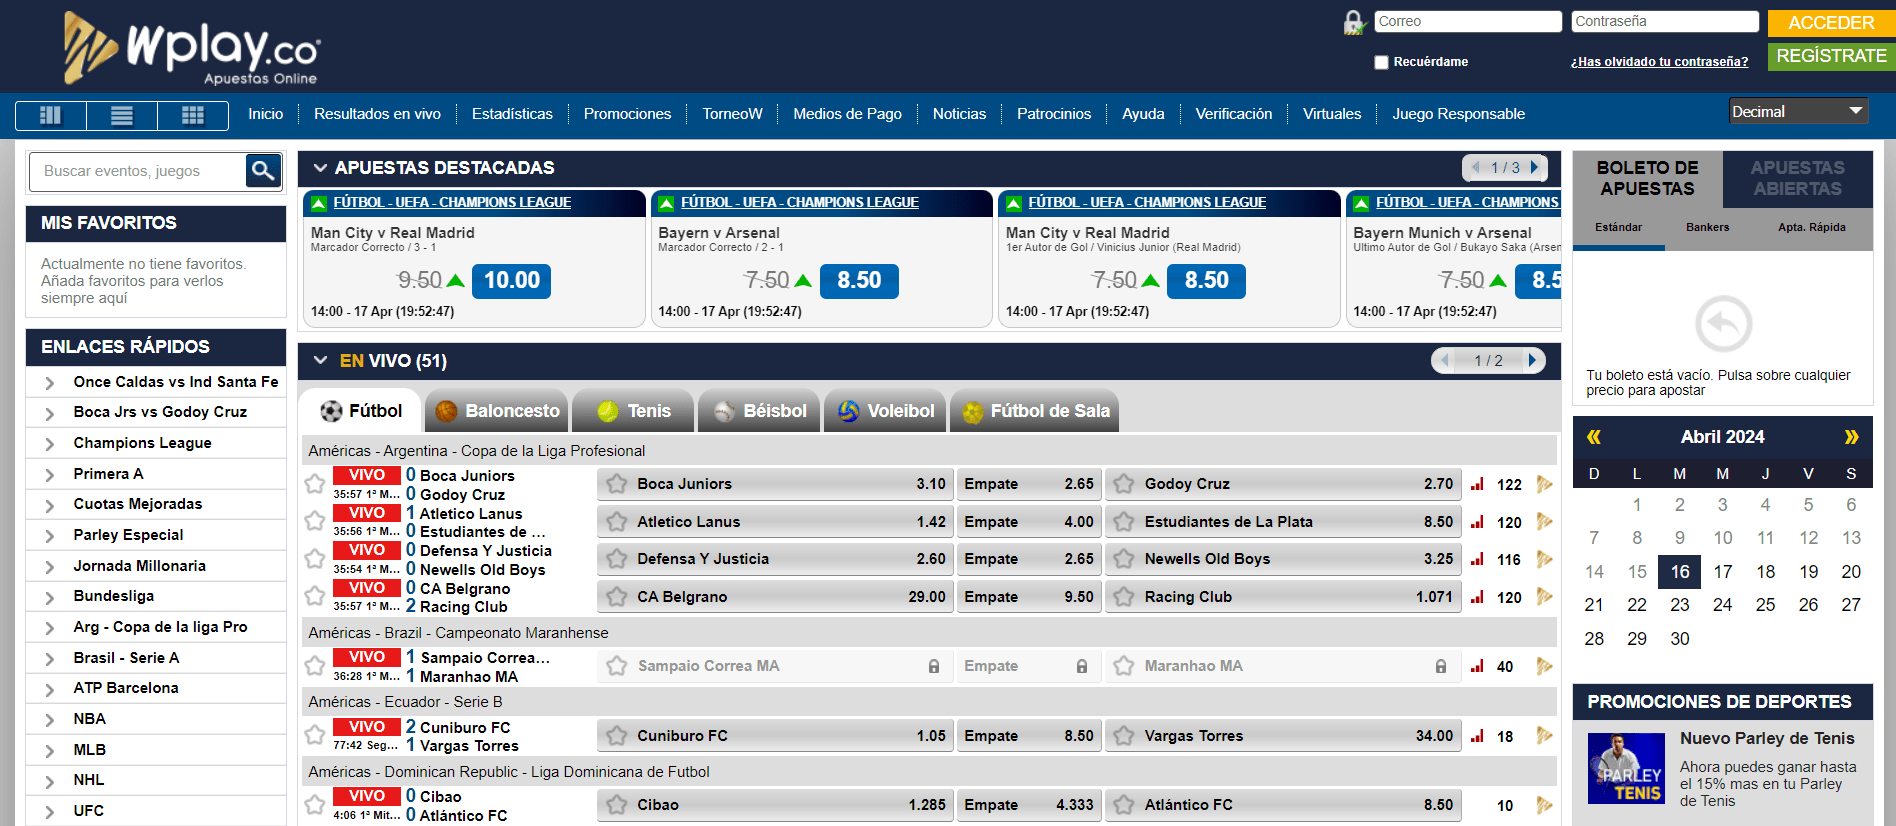Click the Contraseña password field

coord(1664,21)
